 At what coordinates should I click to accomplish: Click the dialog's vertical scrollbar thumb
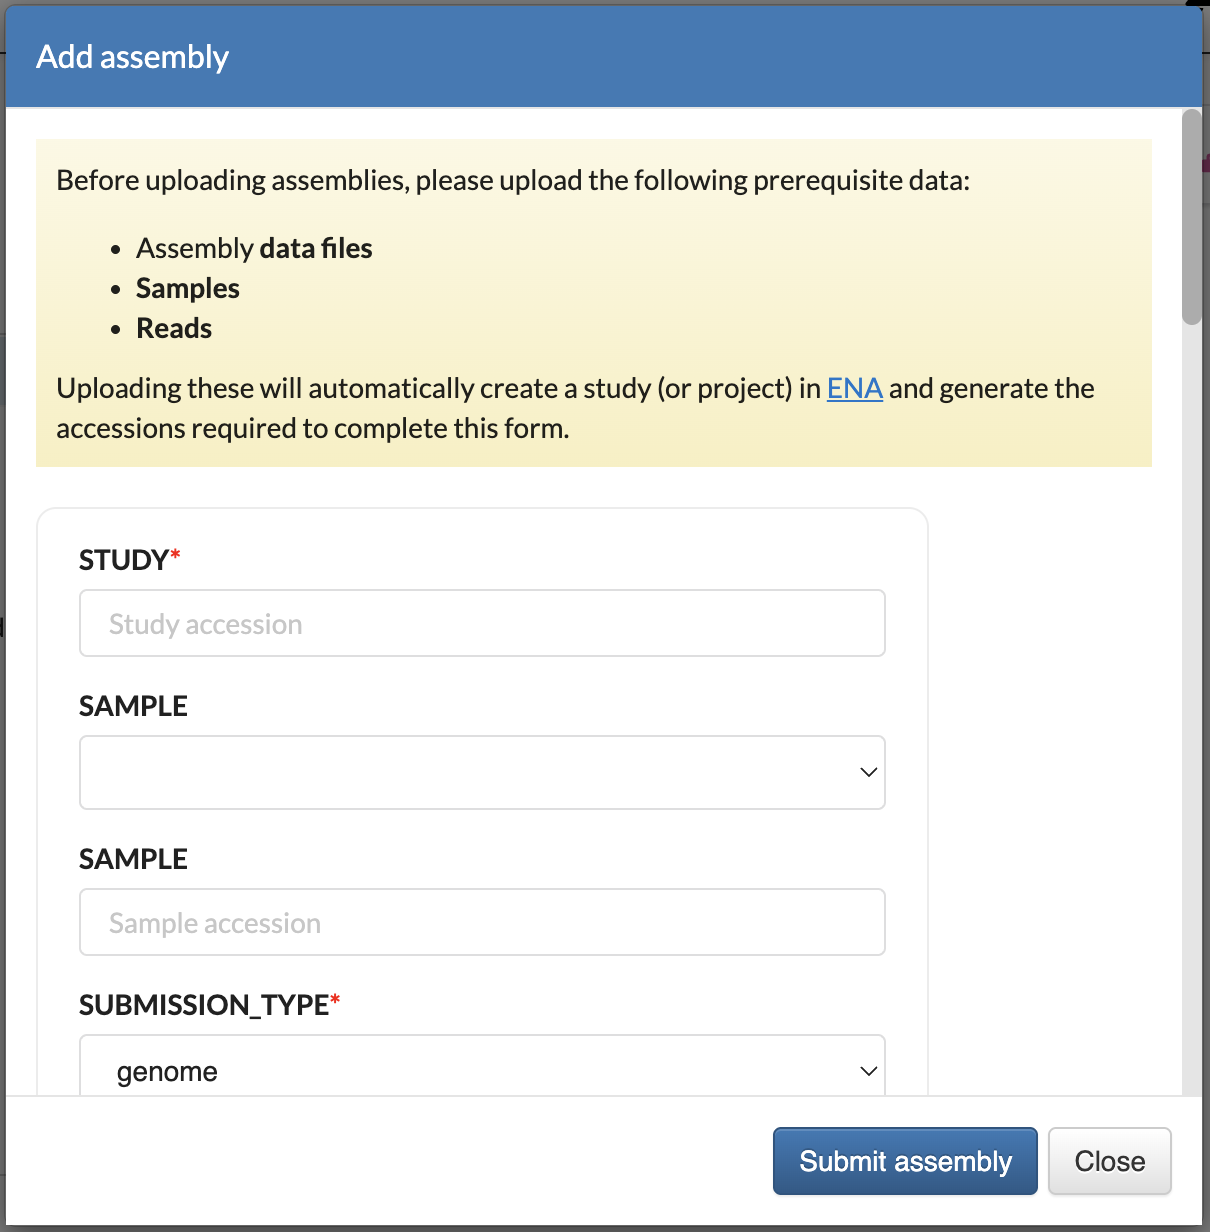tap(1191, 217)
